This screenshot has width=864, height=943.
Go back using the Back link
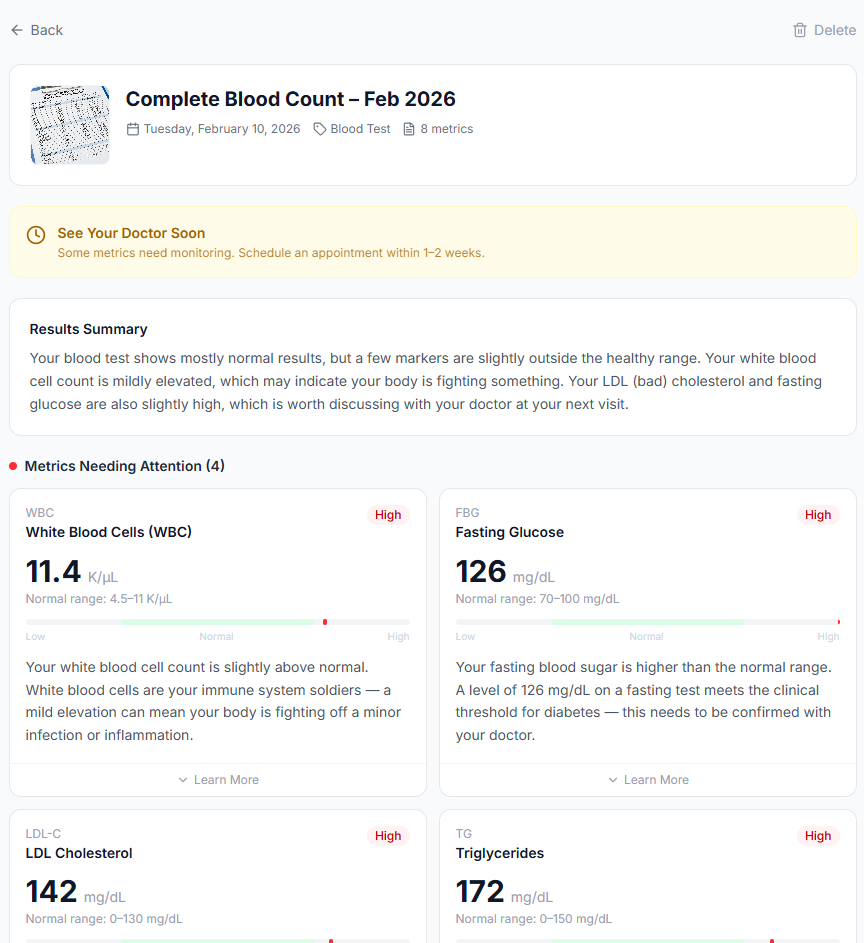click(37, 30)
